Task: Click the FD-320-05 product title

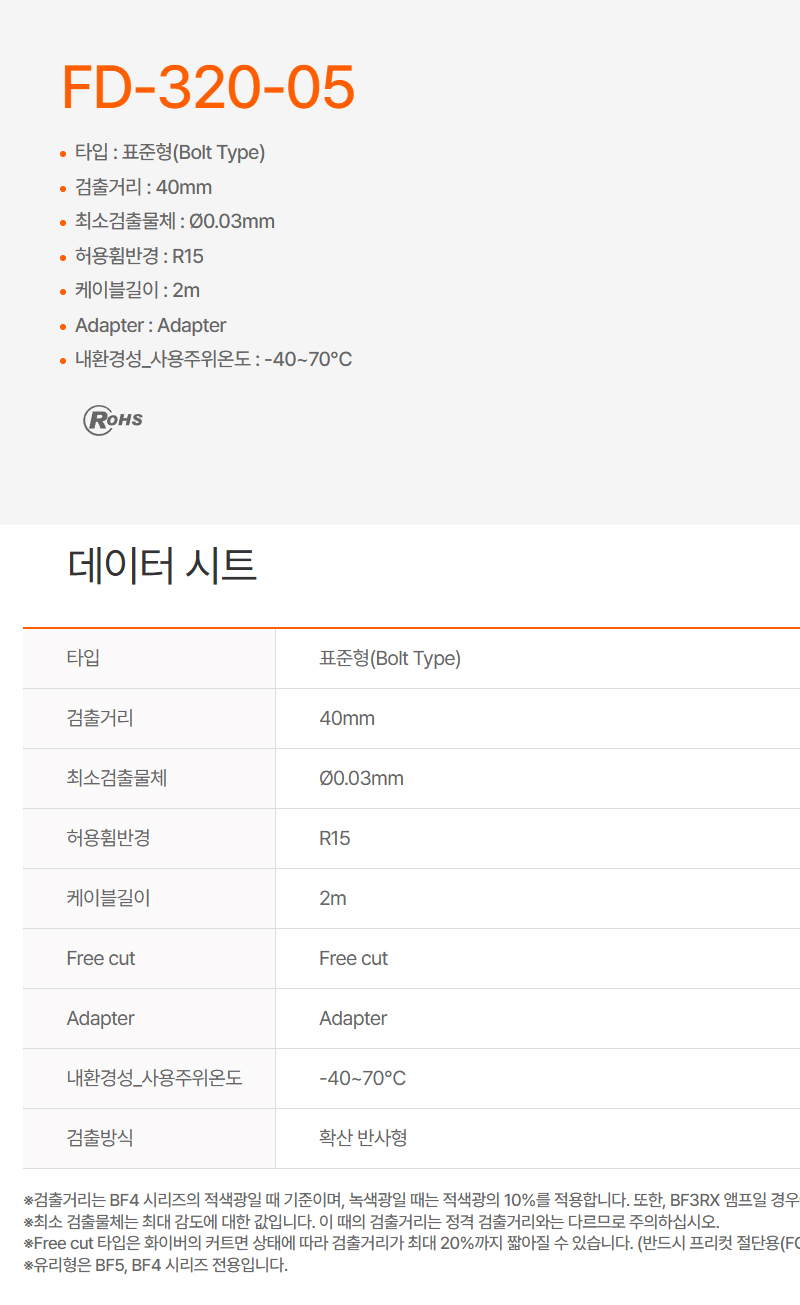Action: click(208, 87)
